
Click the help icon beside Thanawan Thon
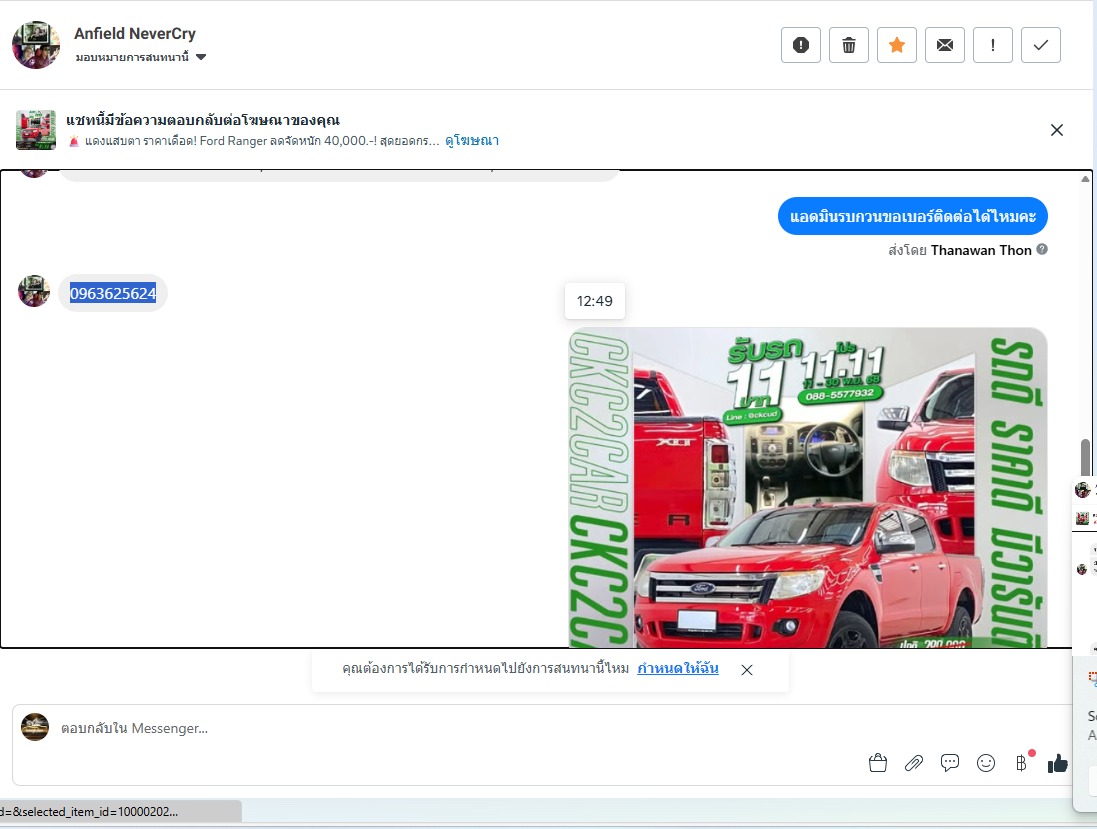coord(1042,249)
